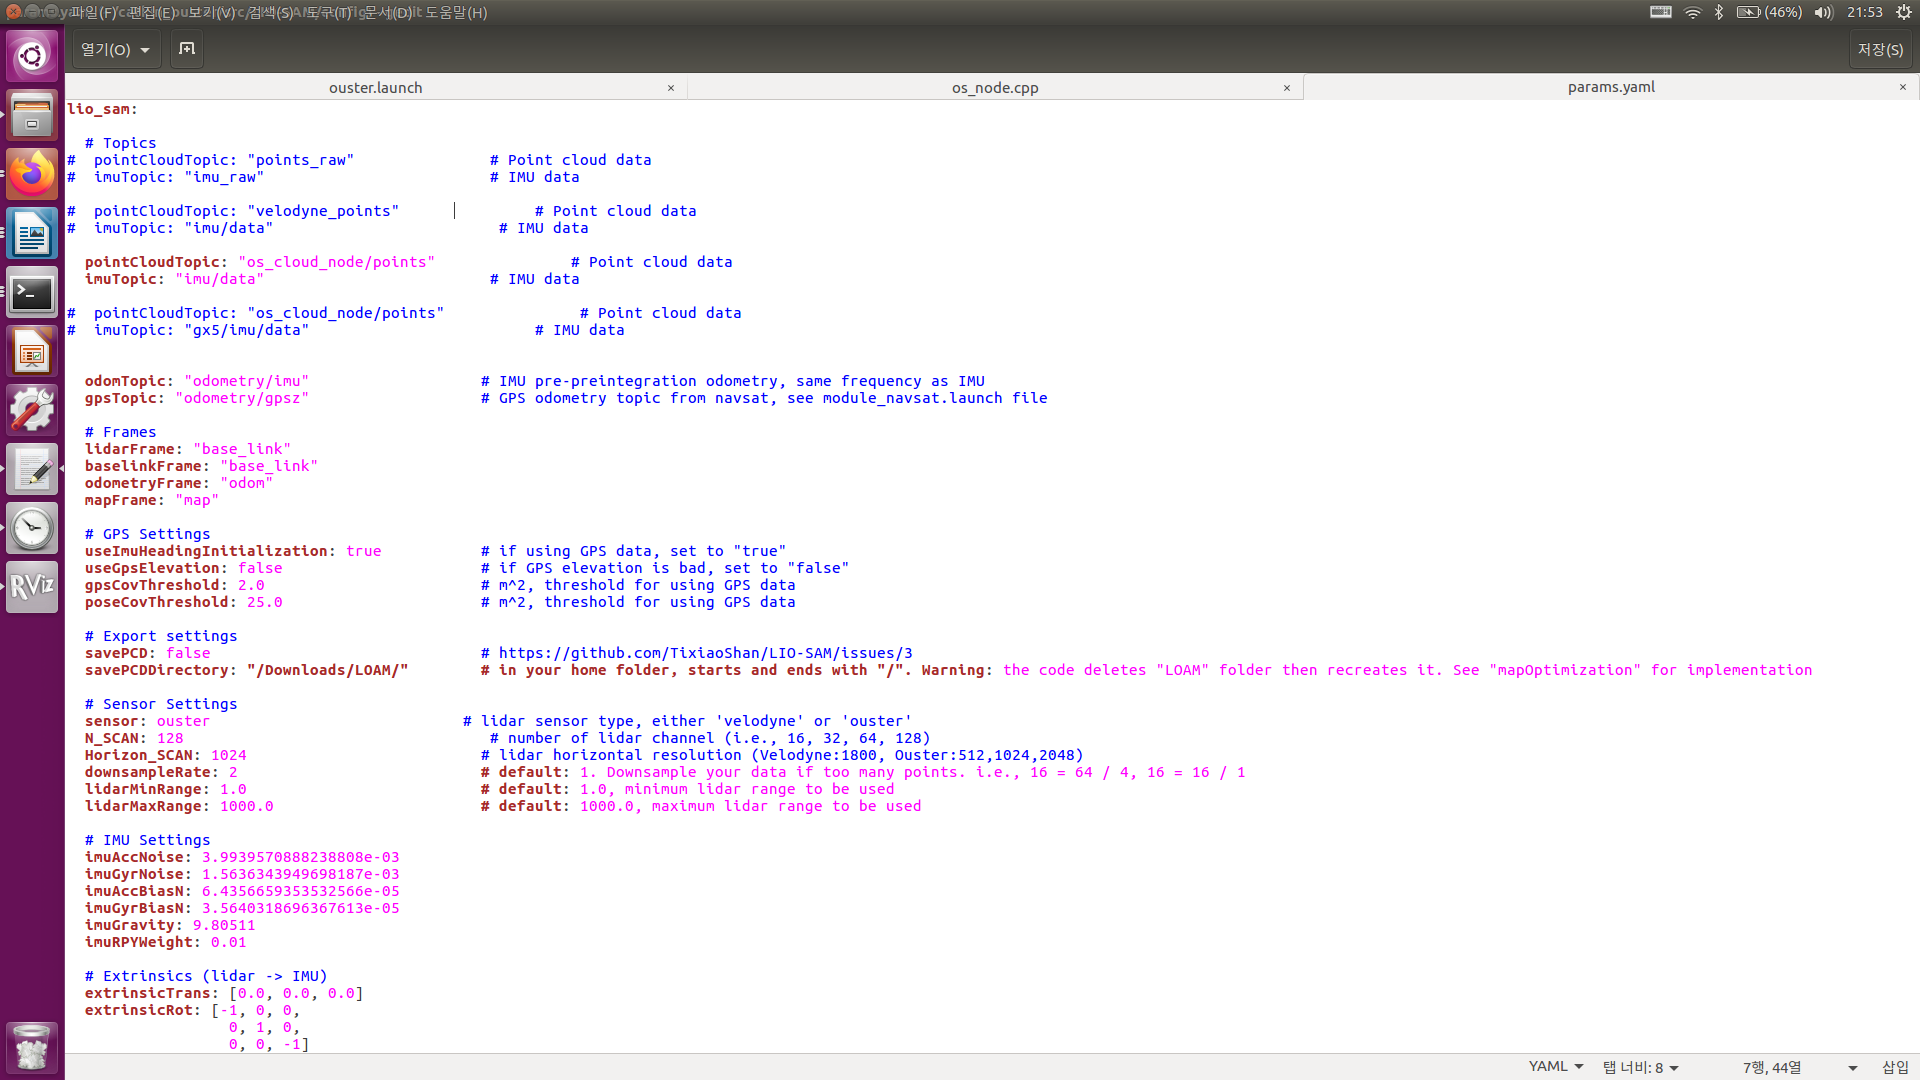Image resolution: width=1920 pixels, height=1080 pixels.
Task: Open the Wi-Fi network indicator
Action: pyautogui.click(x=1692, y=12)
